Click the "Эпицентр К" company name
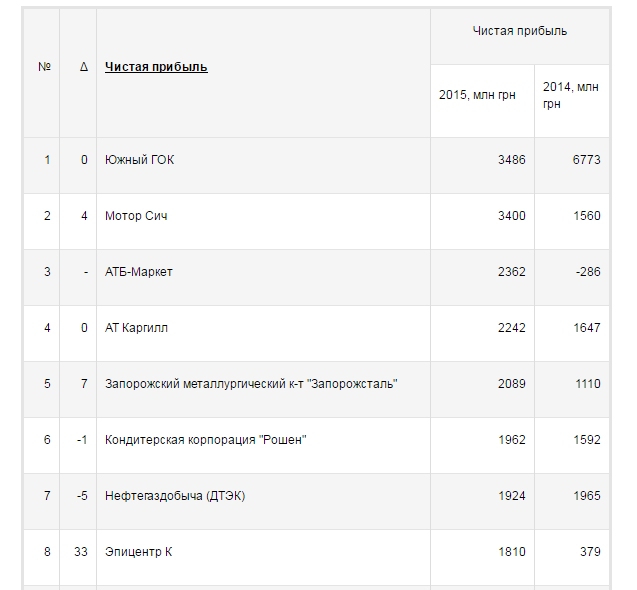This screenshot has width=637, height=590. [139, 552]
